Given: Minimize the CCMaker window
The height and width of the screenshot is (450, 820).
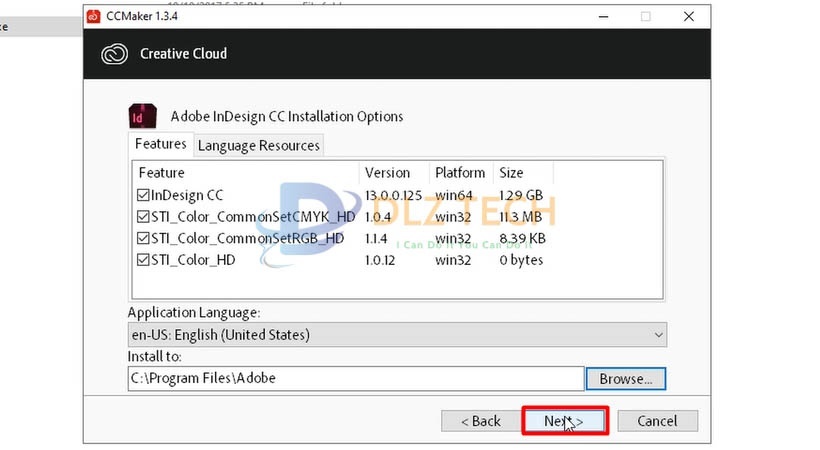Looking at the screenshot, I should 603,17.
